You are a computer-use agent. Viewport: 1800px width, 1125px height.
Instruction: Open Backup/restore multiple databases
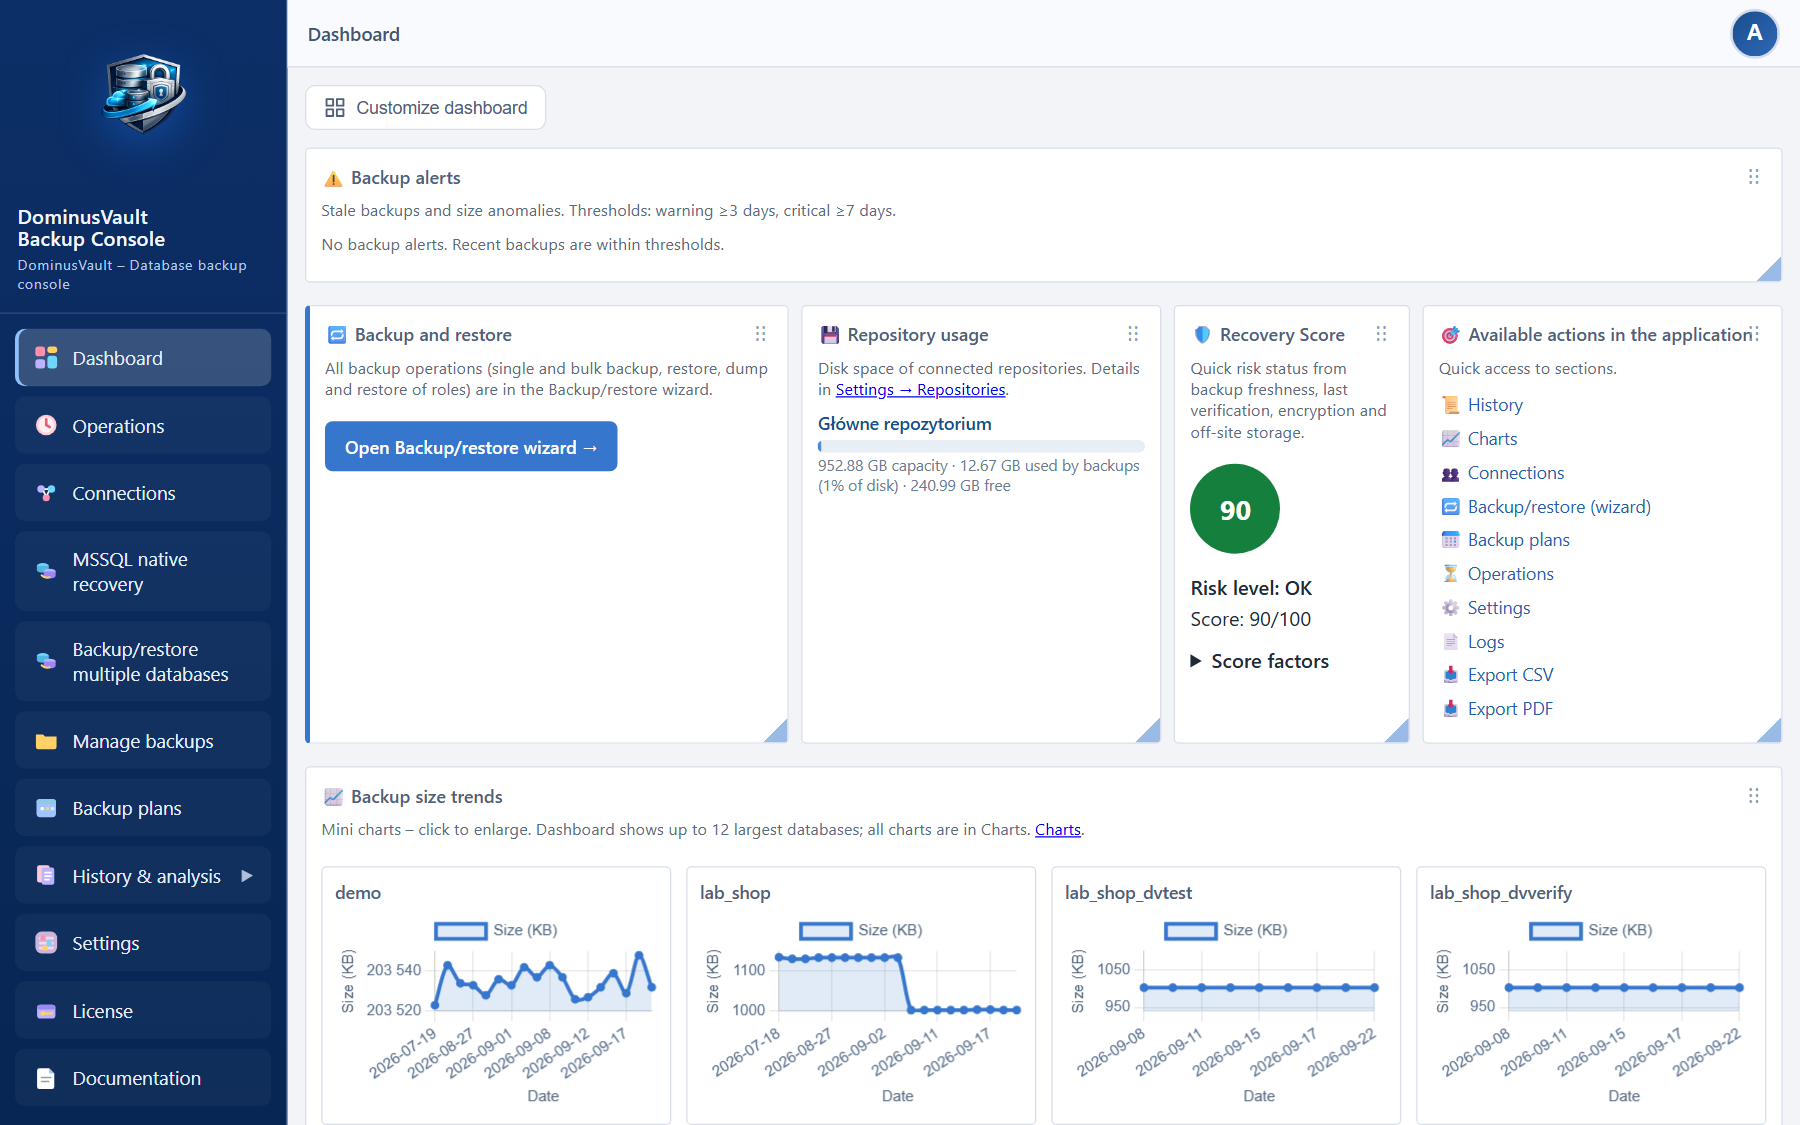pyautogui.click(x=143, y=662)
